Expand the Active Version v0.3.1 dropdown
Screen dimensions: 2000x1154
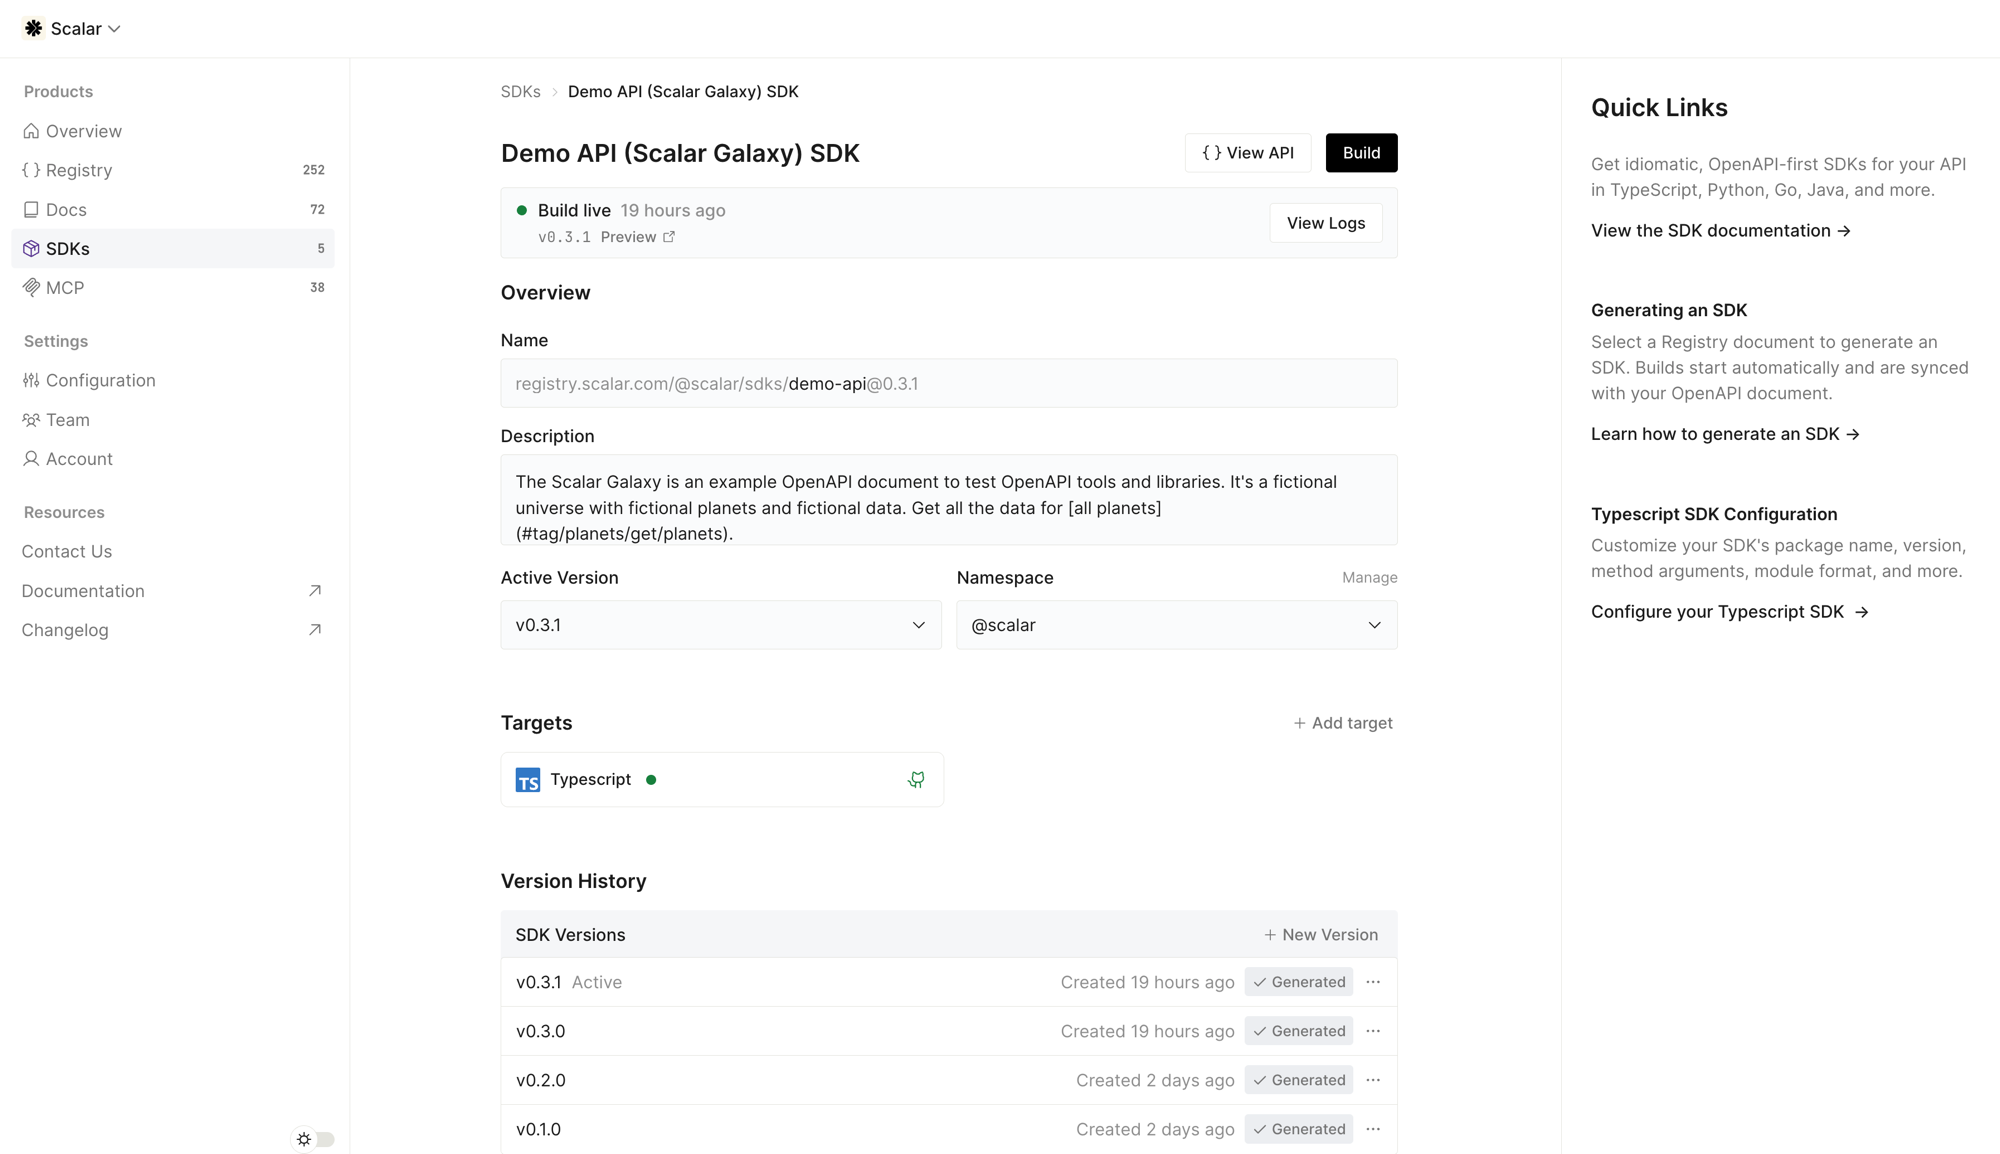coord(721,625)
